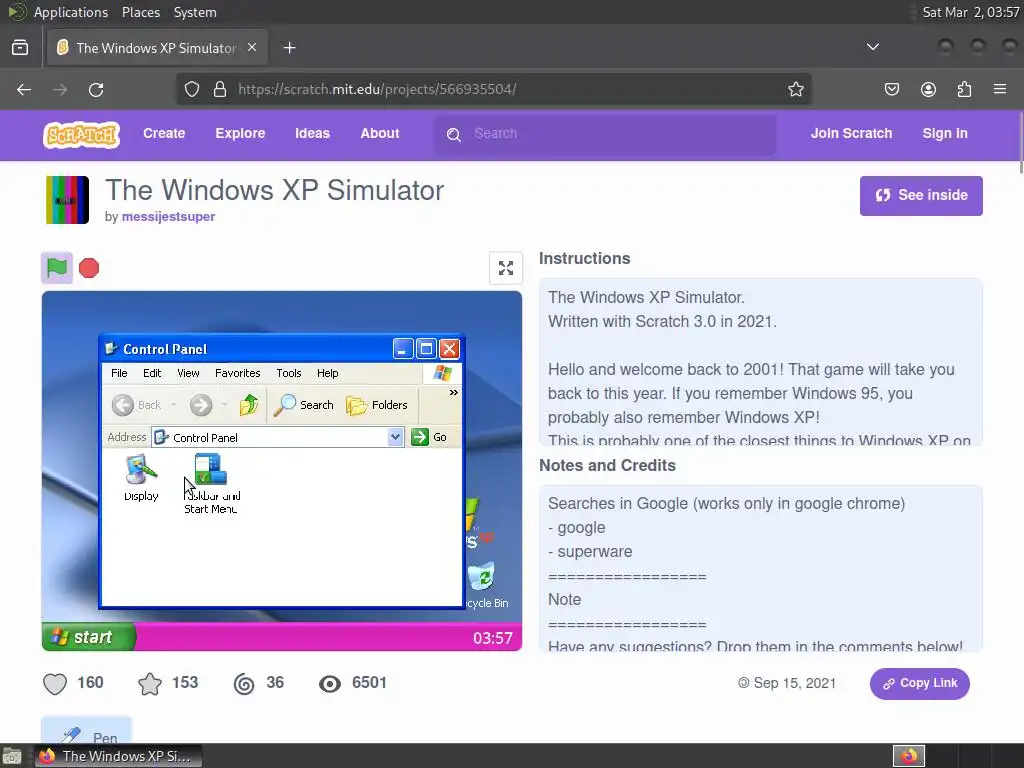Open the Applications menu in top panel

click(71, 12)
